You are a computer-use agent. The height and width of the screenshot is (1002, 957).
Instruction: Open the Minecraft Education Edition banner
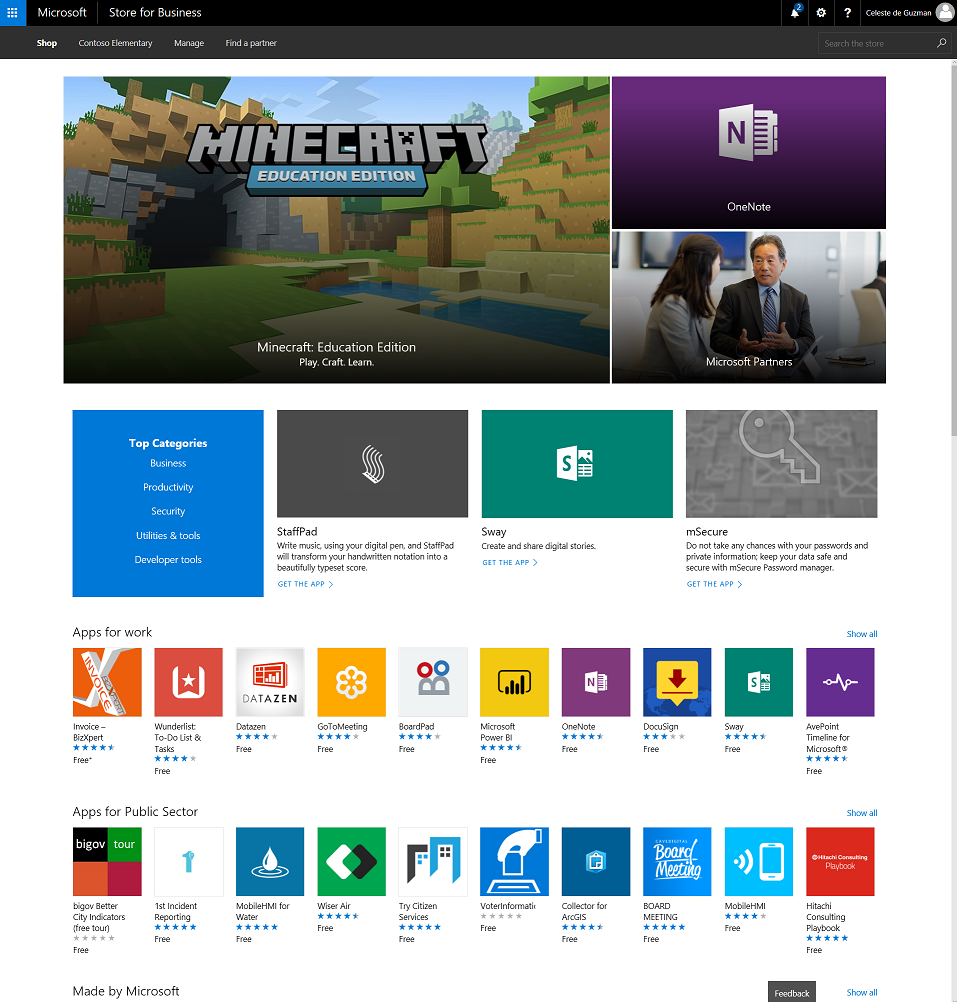[x=337, y=230]
